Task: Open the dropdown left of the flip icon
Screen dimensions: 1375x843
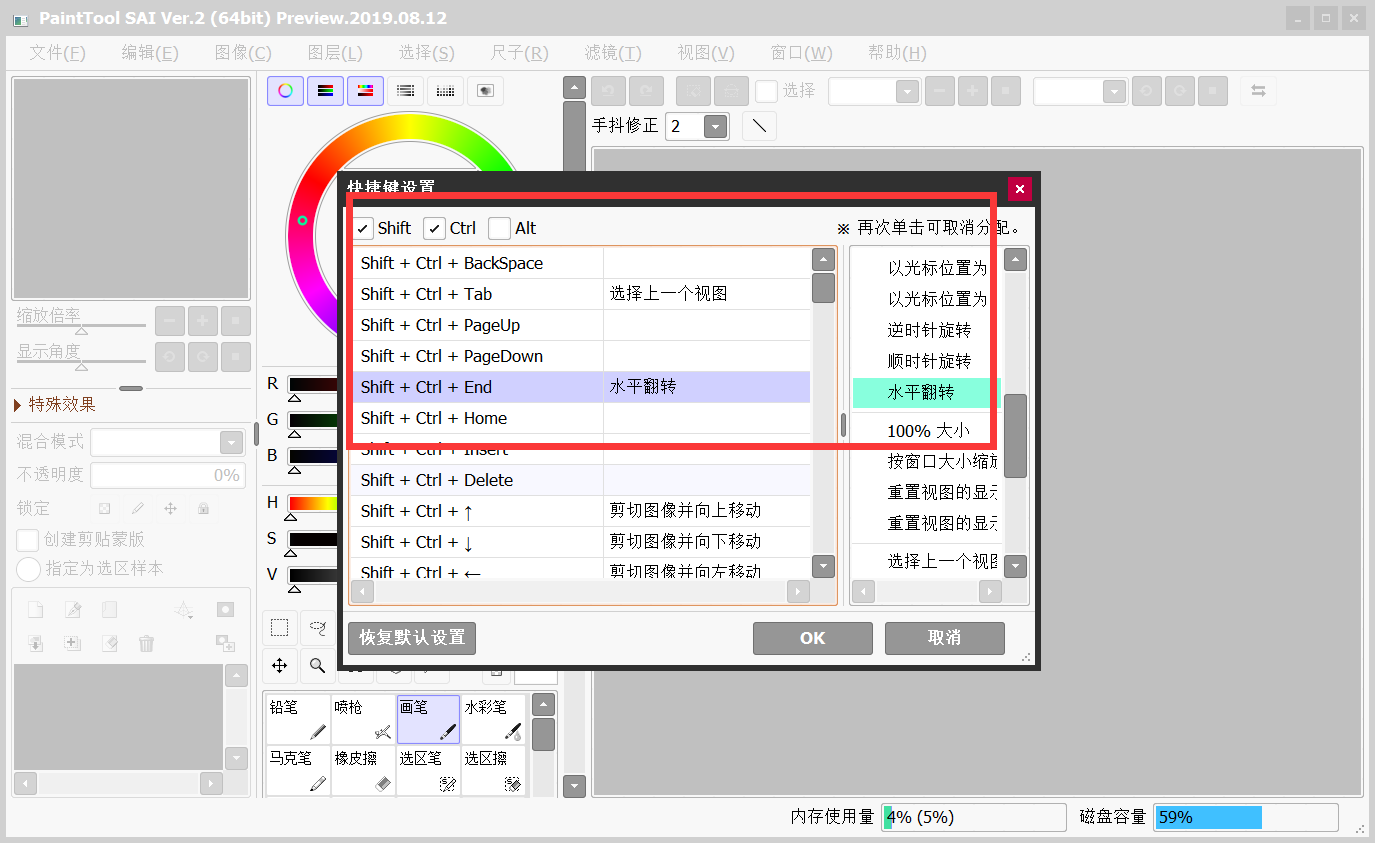Action: (x=1114, y=91)
